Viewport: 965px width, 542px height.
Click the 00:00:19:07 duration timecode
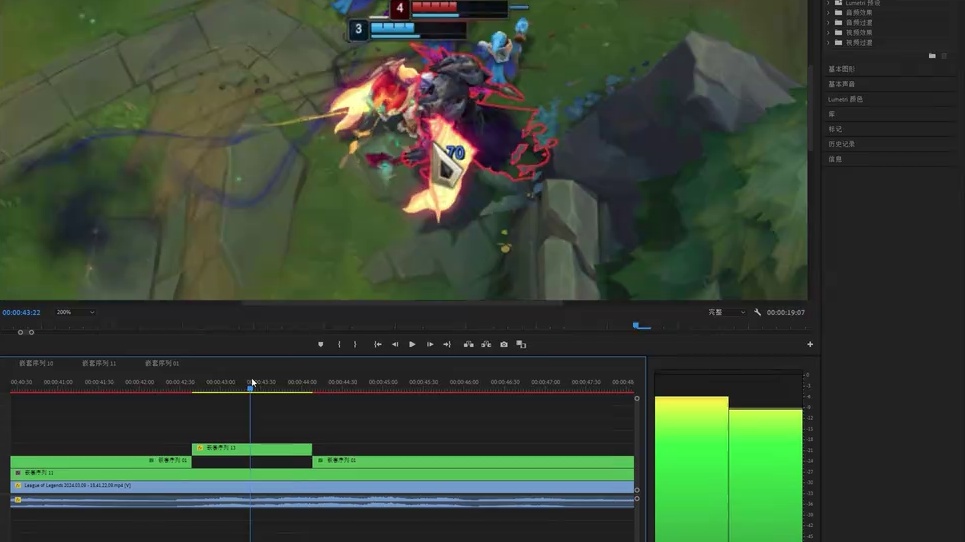(785, 313)
